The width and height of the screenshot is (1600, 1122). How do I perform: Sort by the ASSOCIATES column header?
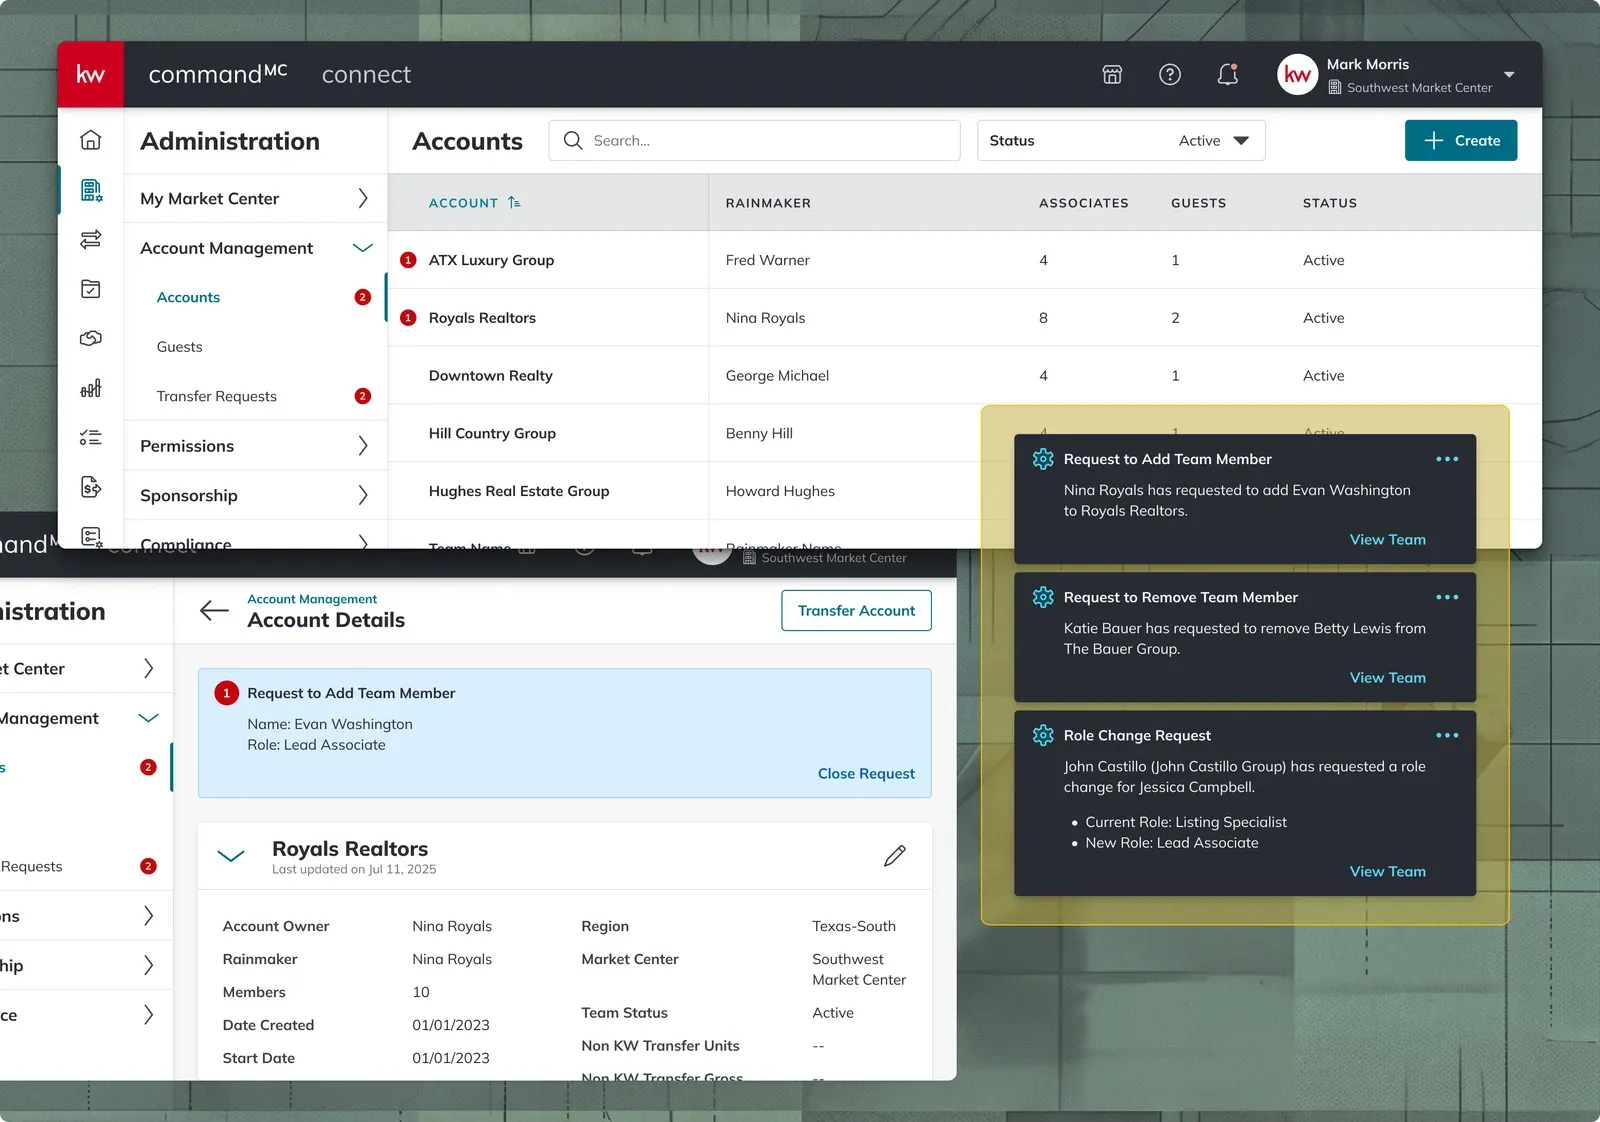(1084, 203)
